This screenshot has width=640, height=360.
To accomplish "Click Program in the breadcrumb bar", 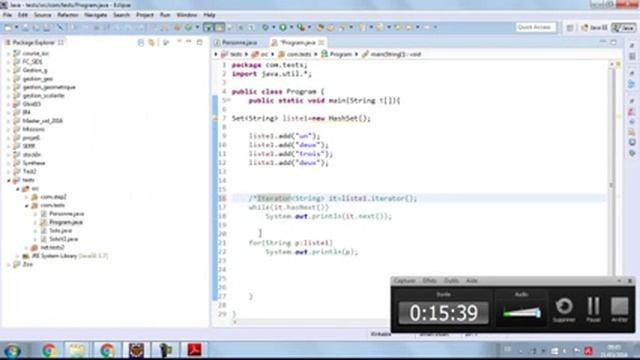I will [340, 54].
